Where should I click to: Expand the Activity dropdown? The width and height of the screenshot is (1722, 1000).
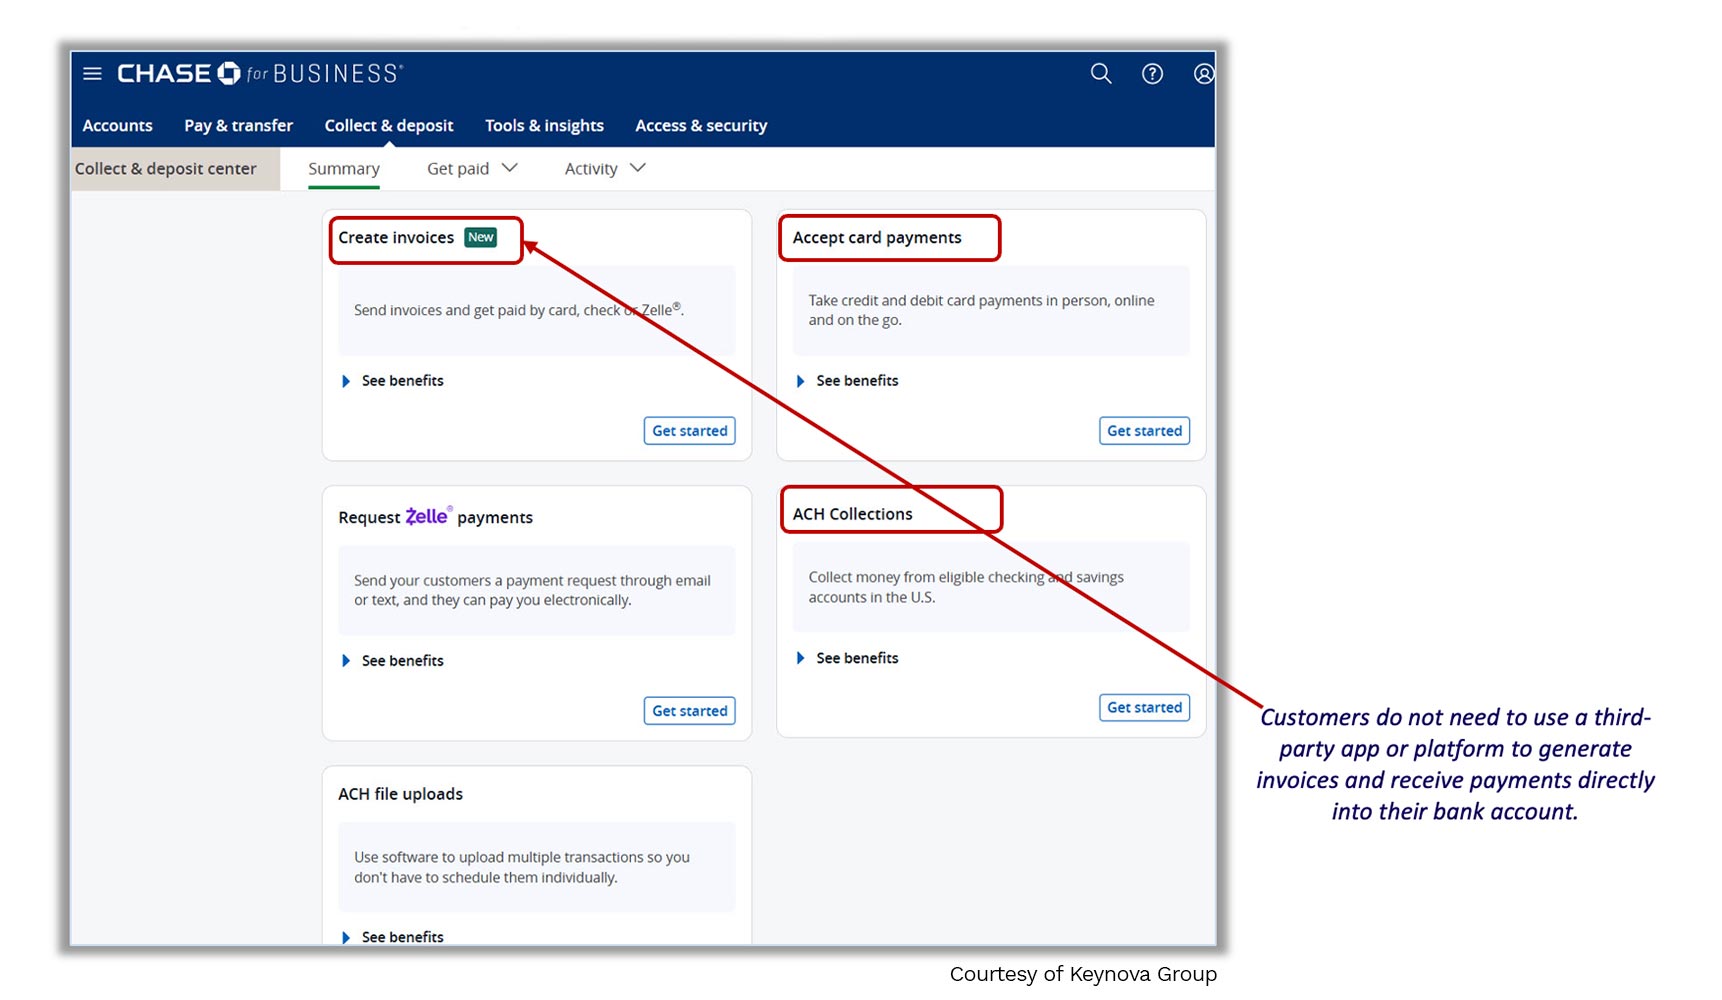(605, 169)
